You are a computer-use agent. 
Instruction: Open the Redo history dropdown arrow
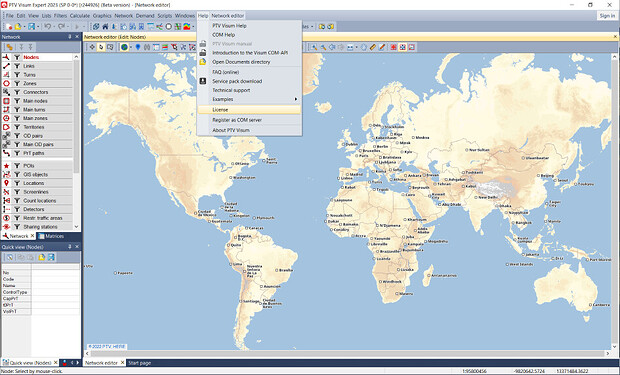pos(68,27)
